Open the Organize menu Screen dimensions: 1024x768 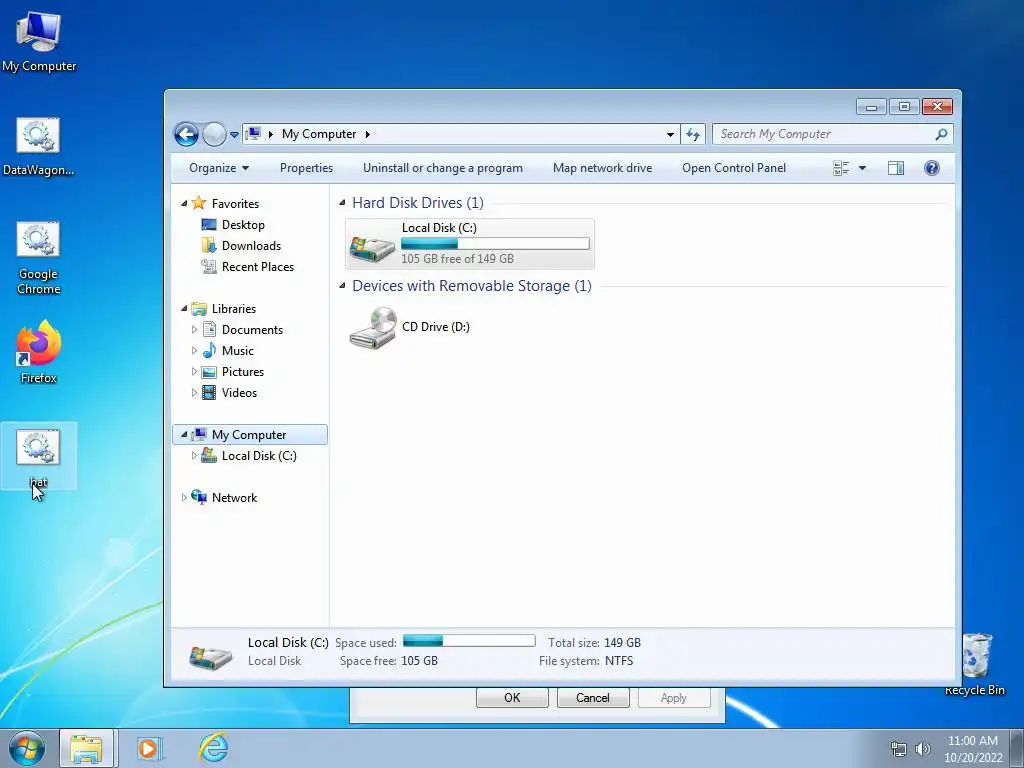[x=219, y=168]
